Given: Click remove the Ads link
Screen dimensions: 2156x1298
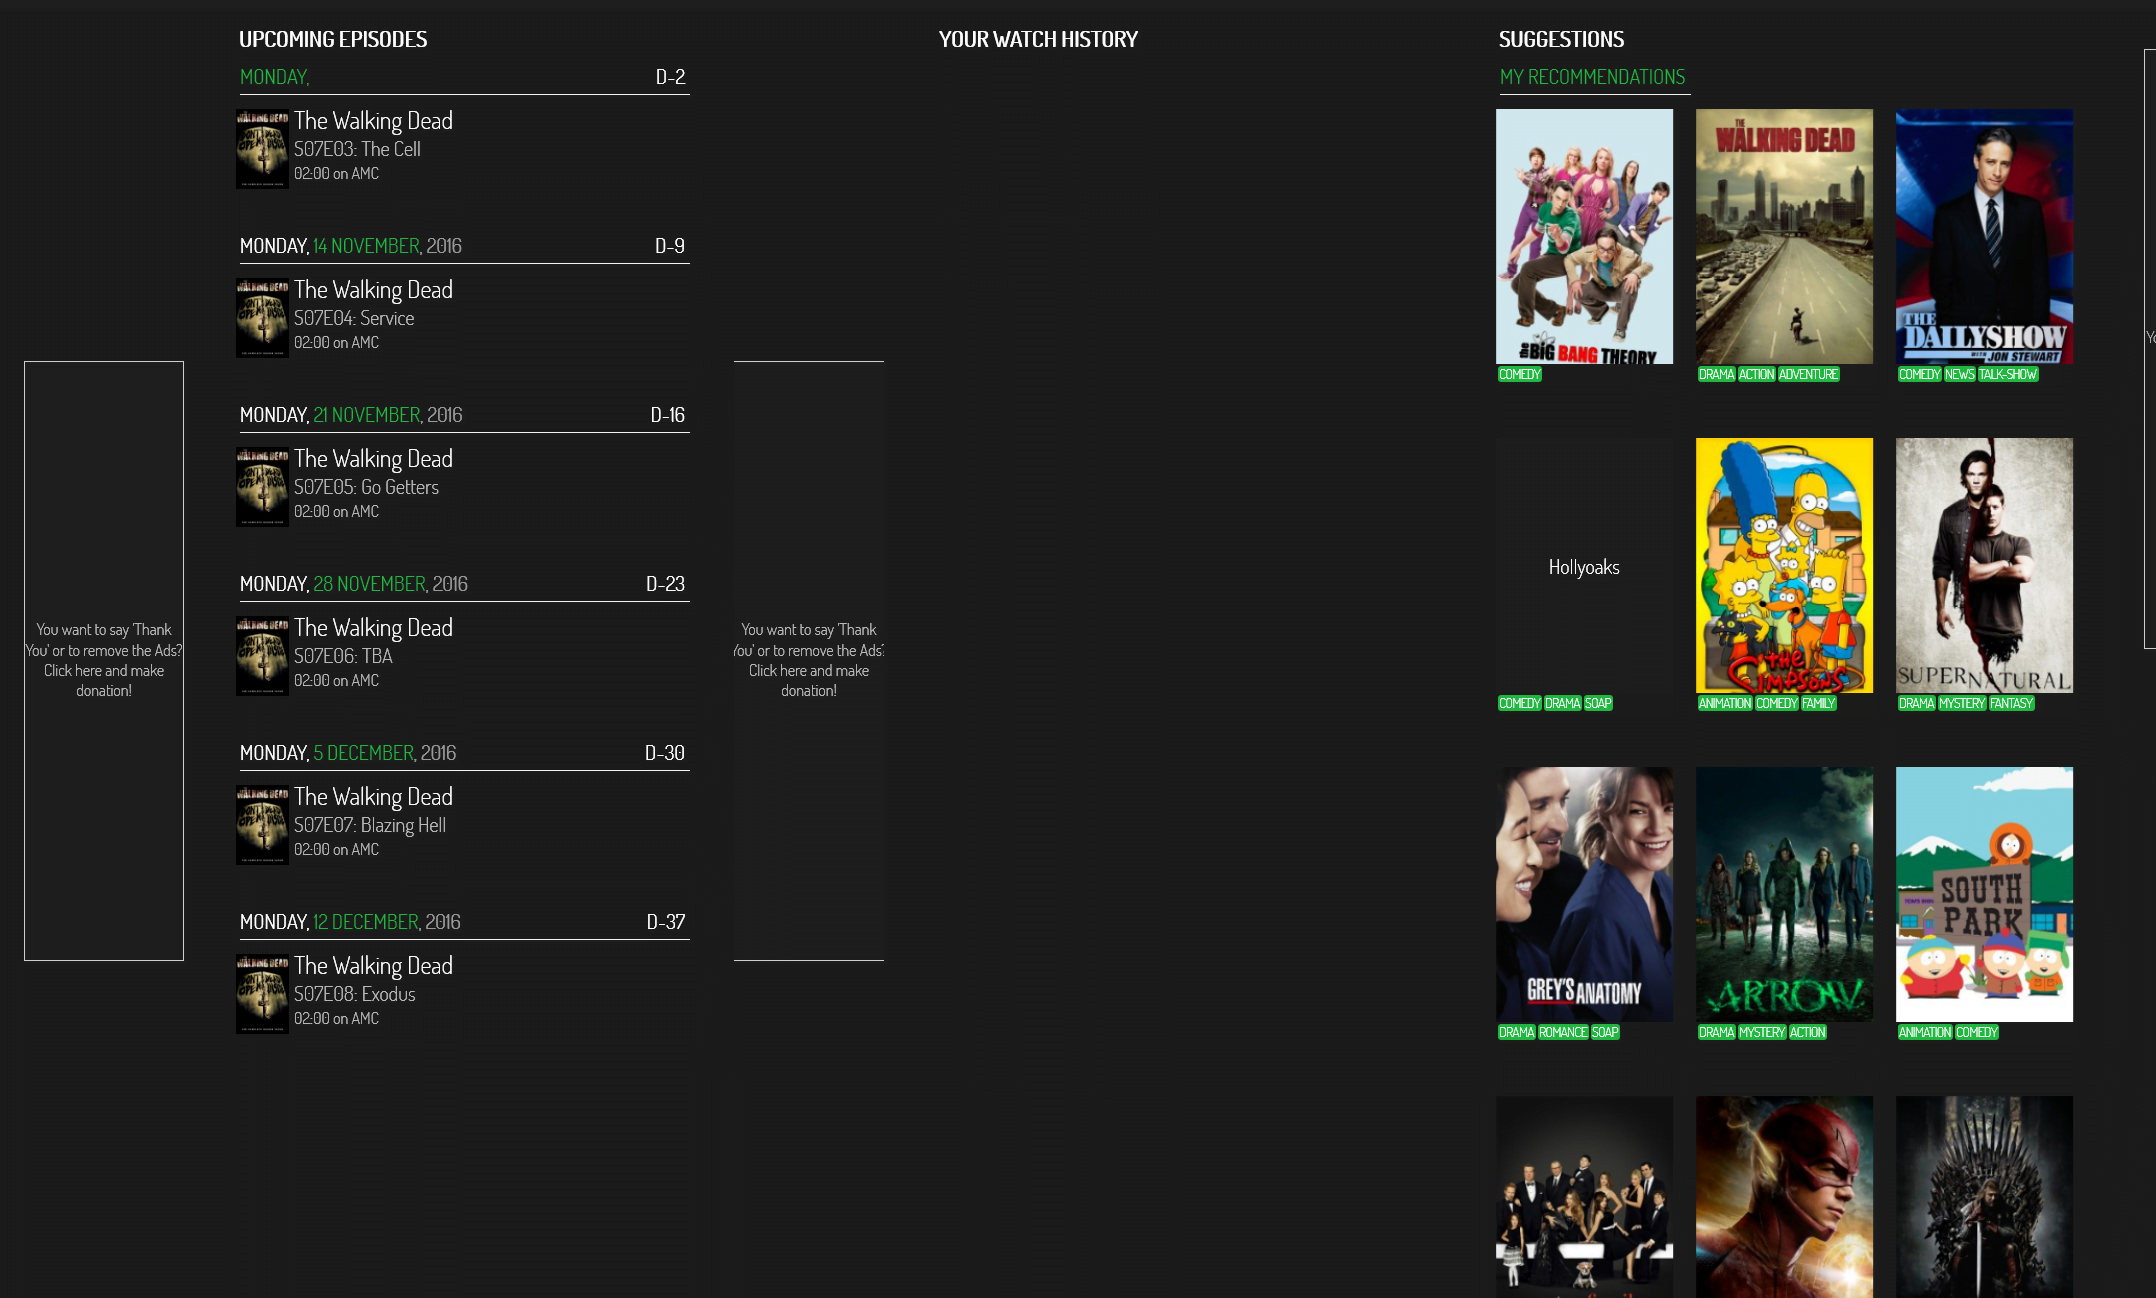Looking at the screenshot, I should point(103,659).
